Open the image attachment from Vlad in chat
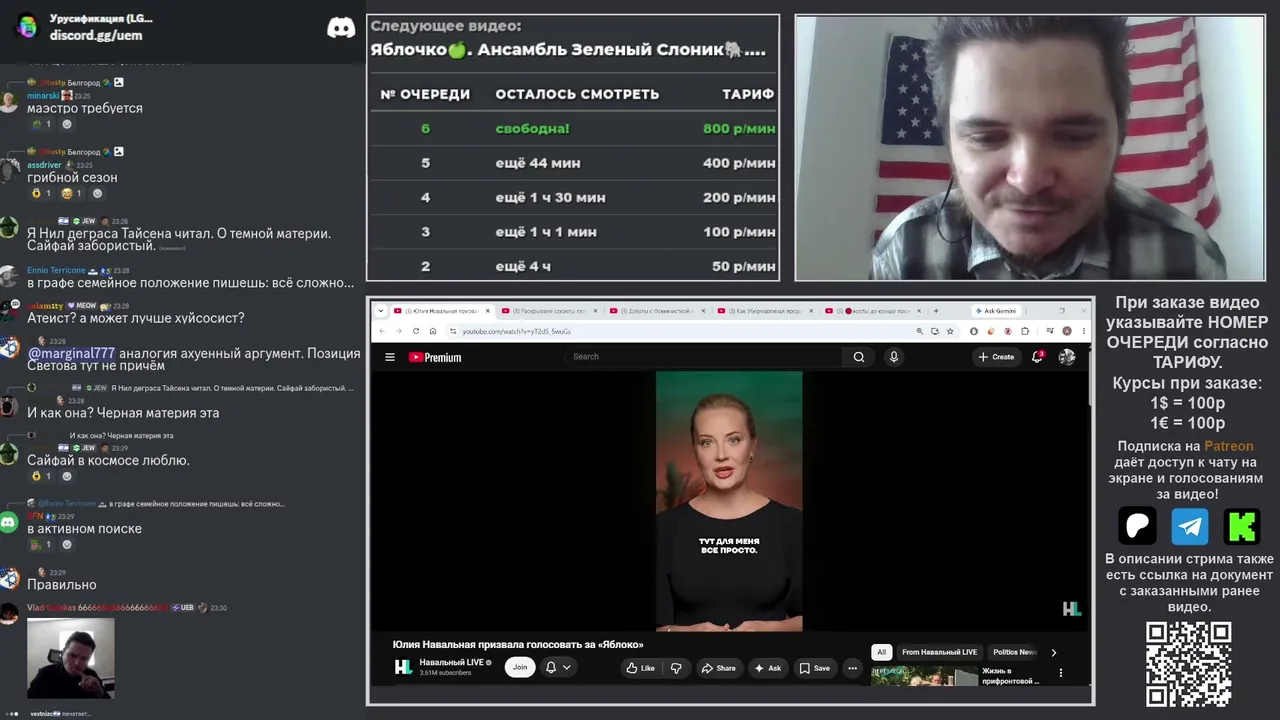Viewport: 1280px width, 720px height. 70,658
